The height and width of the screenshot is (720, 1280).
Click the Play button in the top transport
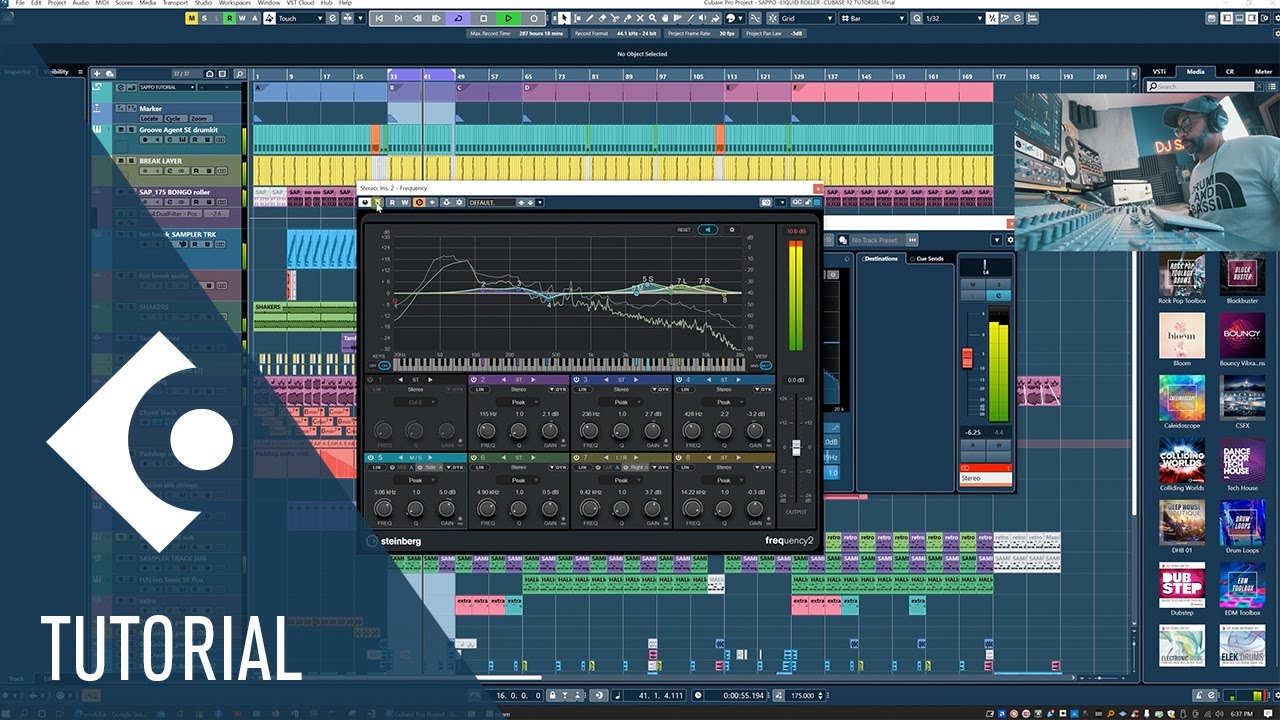click(509, 18)
